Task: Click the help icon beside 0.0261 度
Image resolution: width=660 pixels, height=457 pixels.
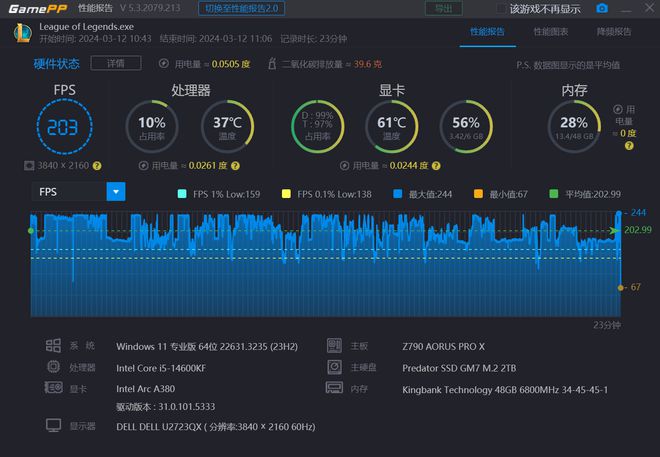Action: (x=236, y=166)
